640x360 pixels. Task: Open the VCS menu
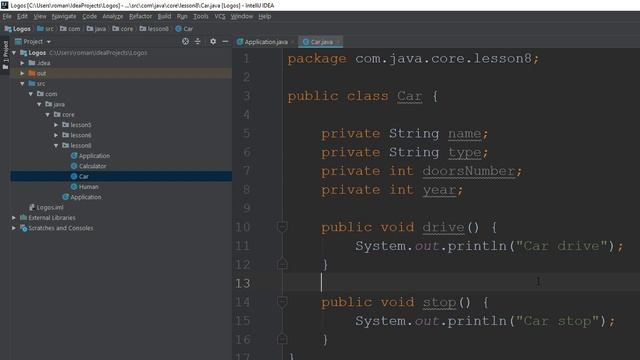point(220,16)
